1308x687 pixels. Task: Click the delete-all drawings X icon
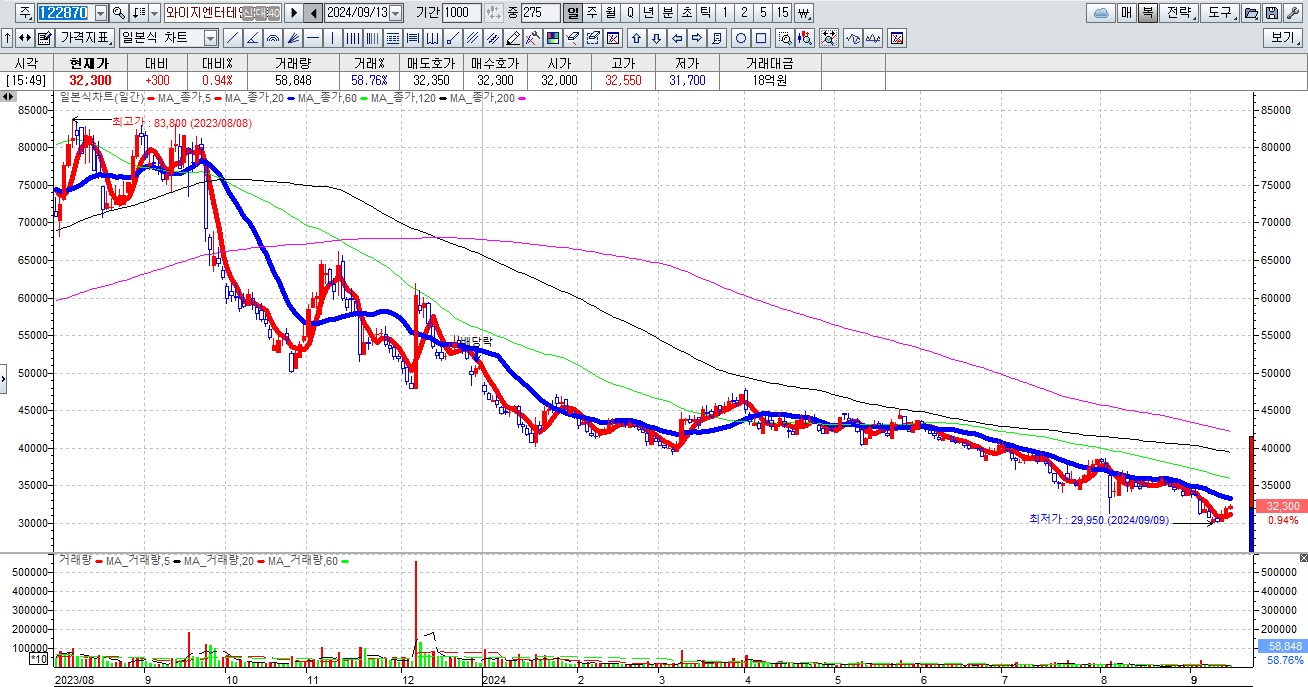click(x=613, y=37)
